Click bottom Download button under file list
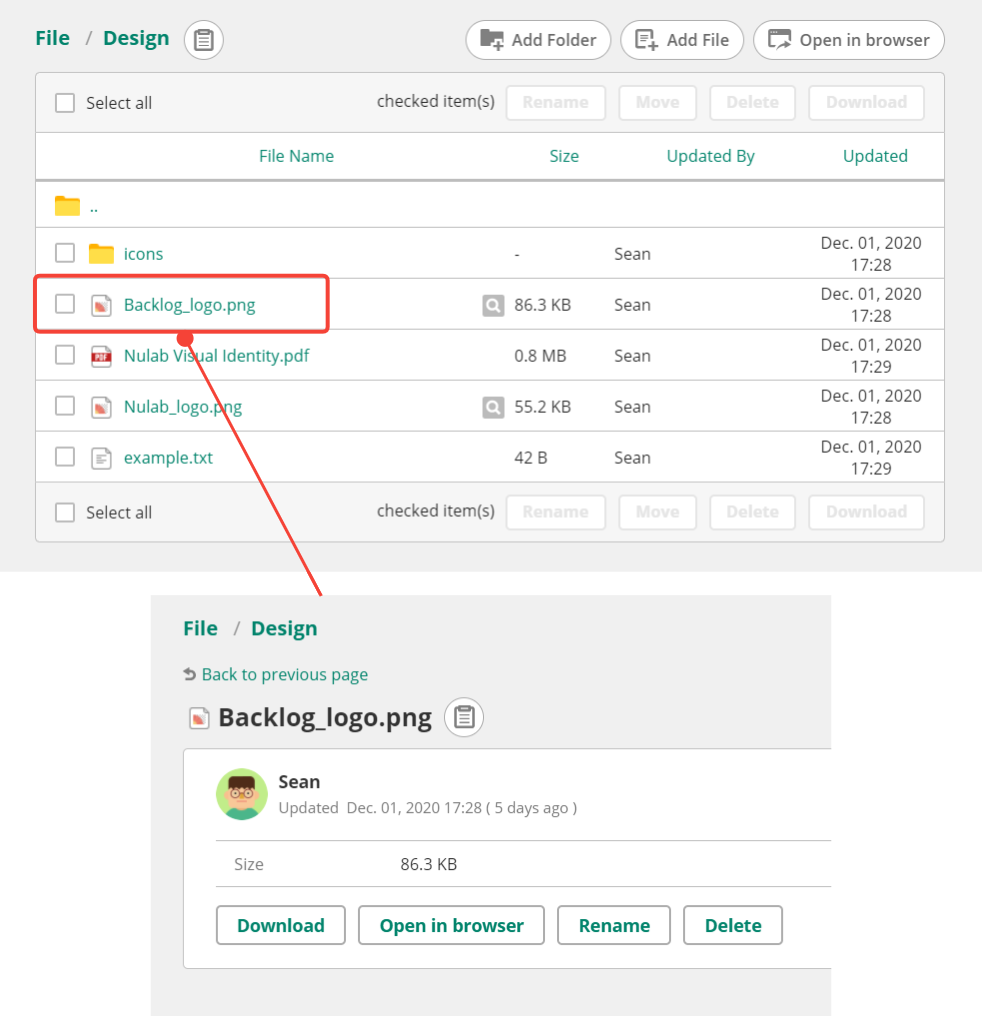 tap(866, 512)
